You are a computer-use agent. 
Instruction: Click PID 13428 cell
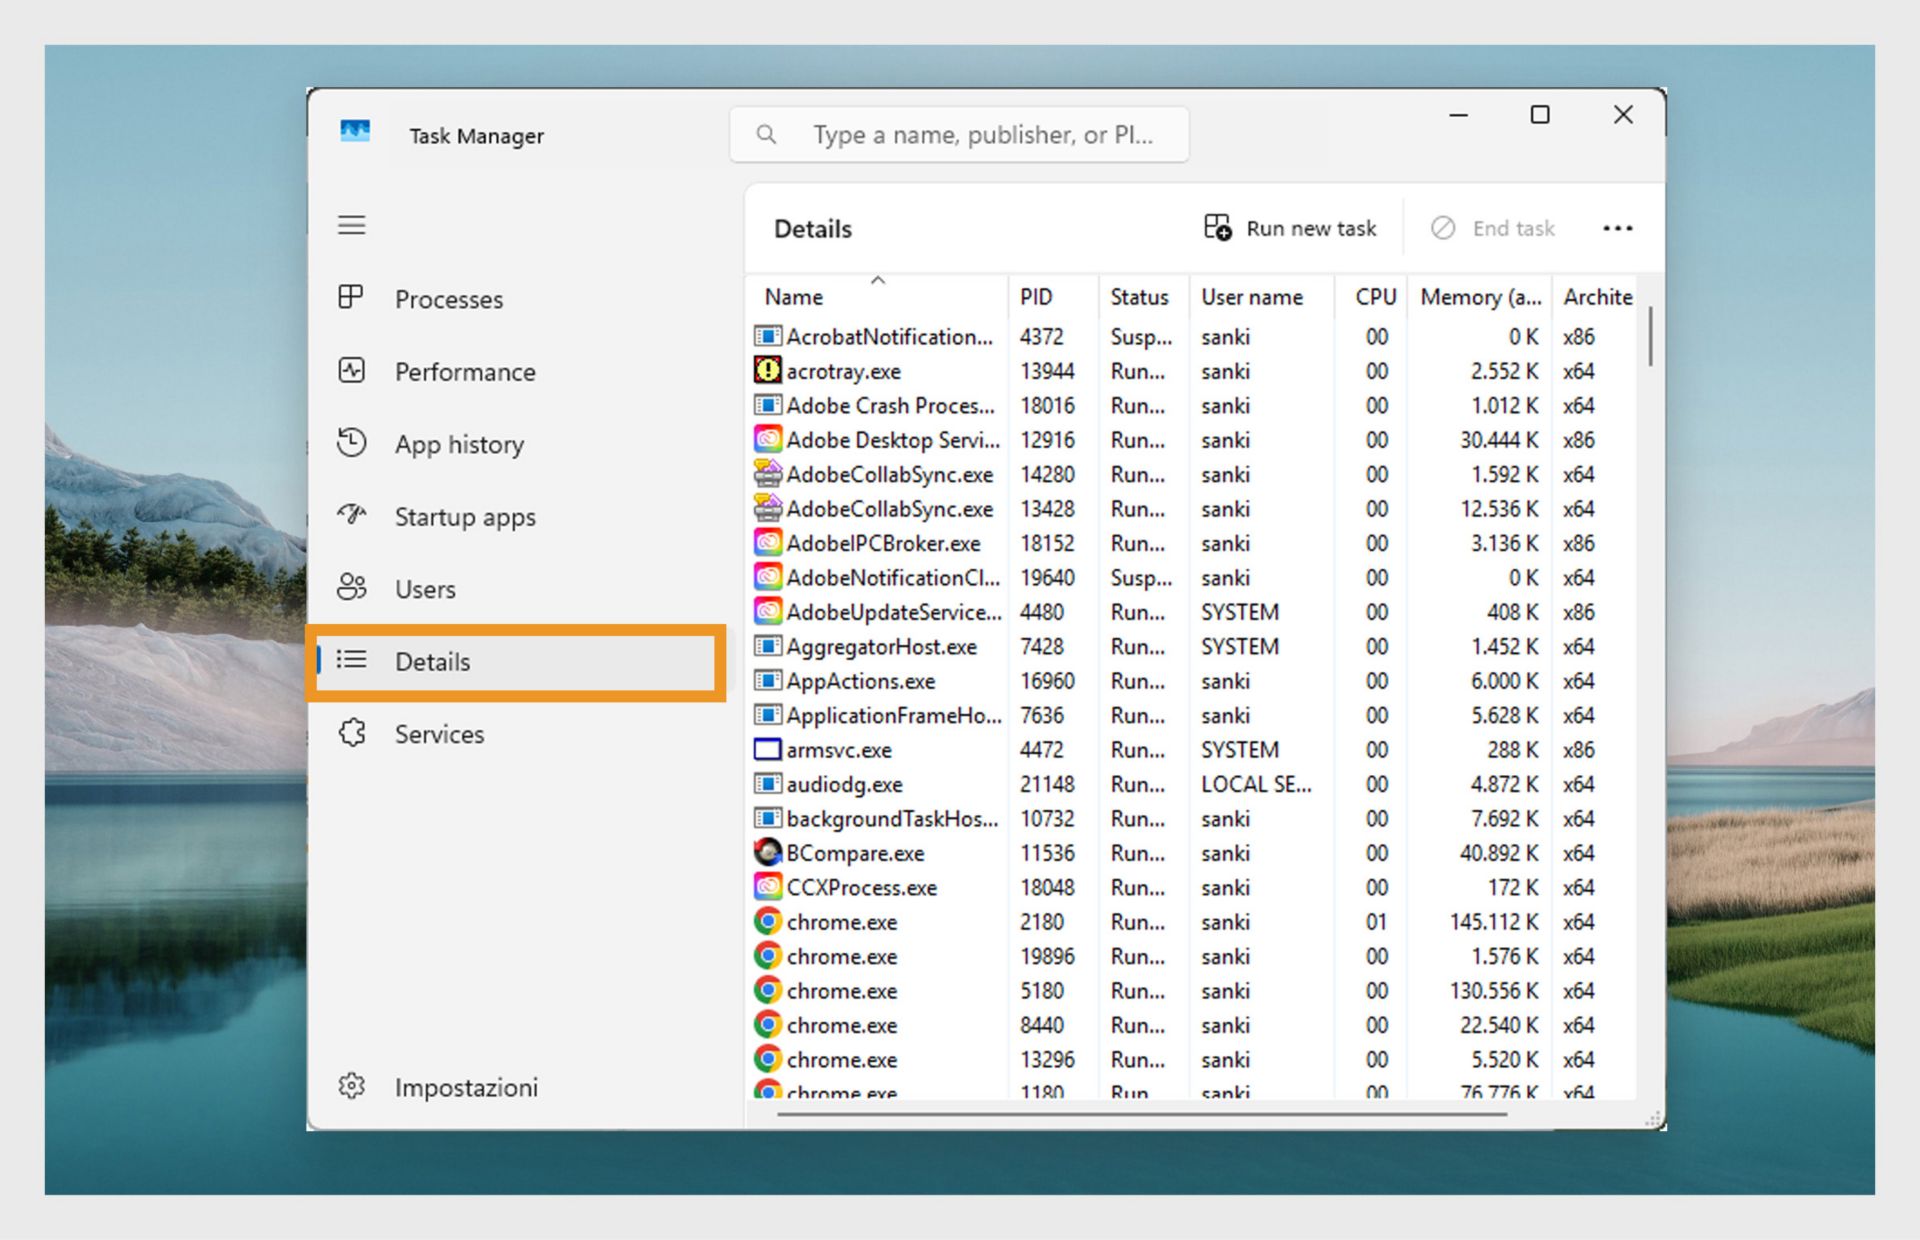[1047, 509]
